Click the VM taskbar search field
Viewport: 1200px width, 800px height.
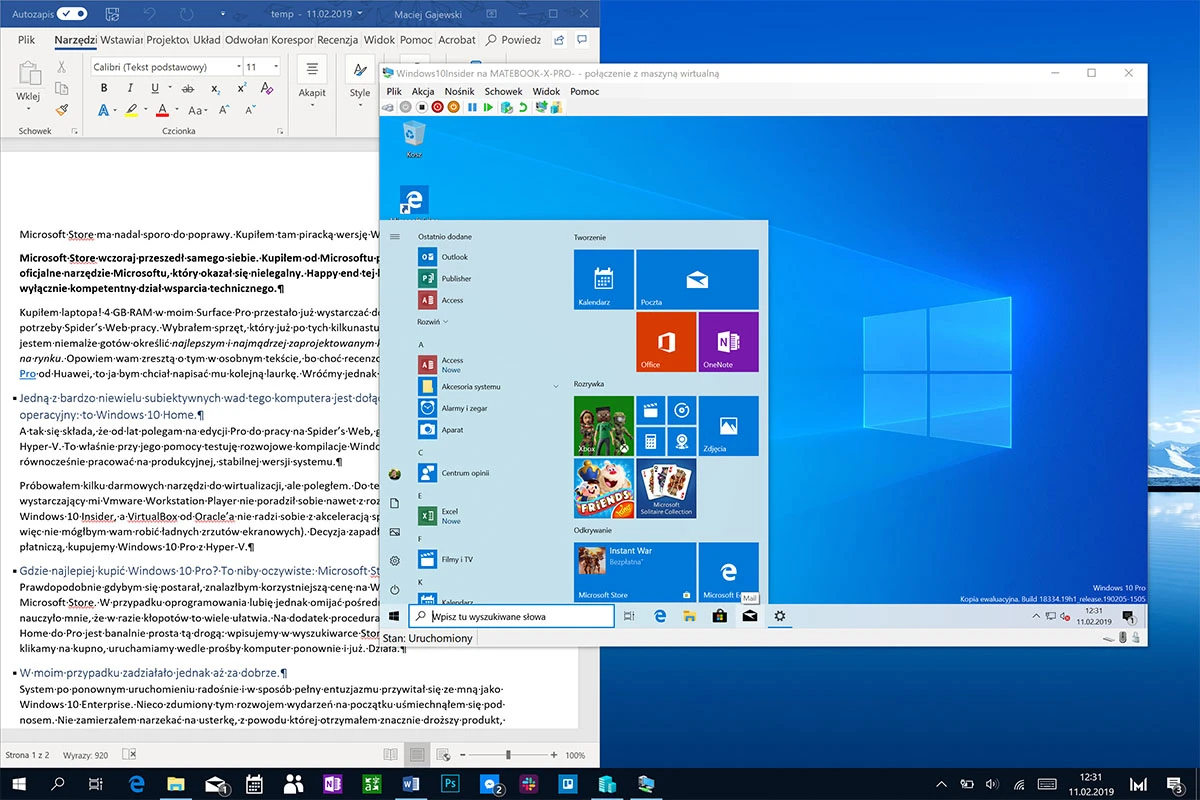[511, 616]
